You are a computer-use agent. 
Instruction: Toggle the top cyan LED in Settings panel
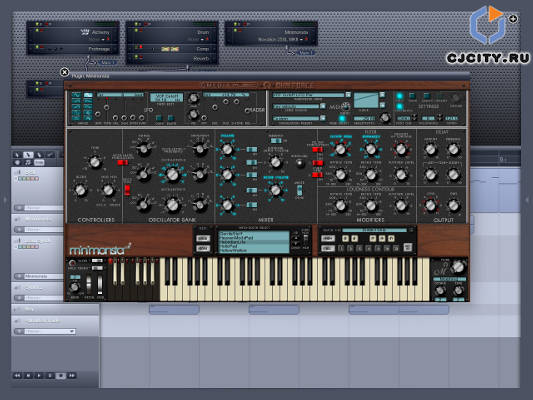[400, 96]
